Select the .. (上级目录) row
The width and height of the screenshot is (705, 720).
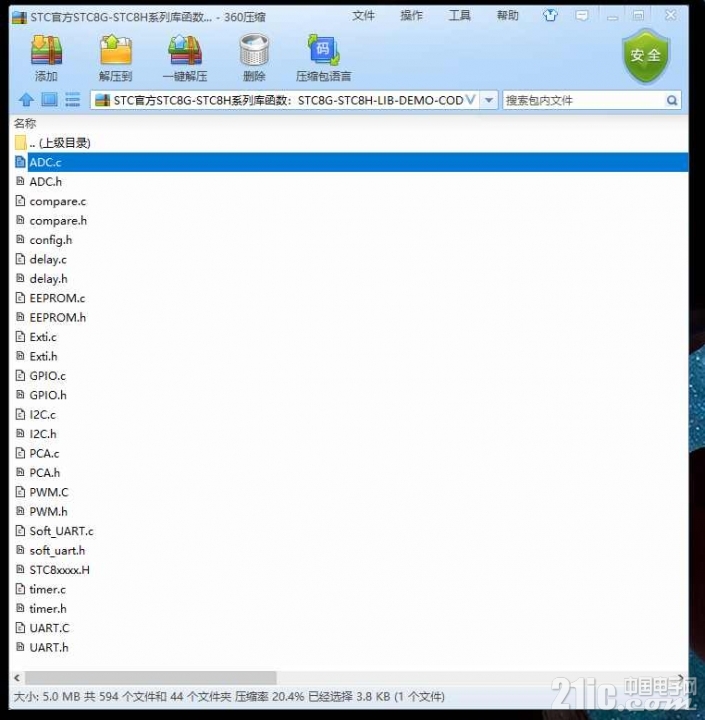point(349,143)
